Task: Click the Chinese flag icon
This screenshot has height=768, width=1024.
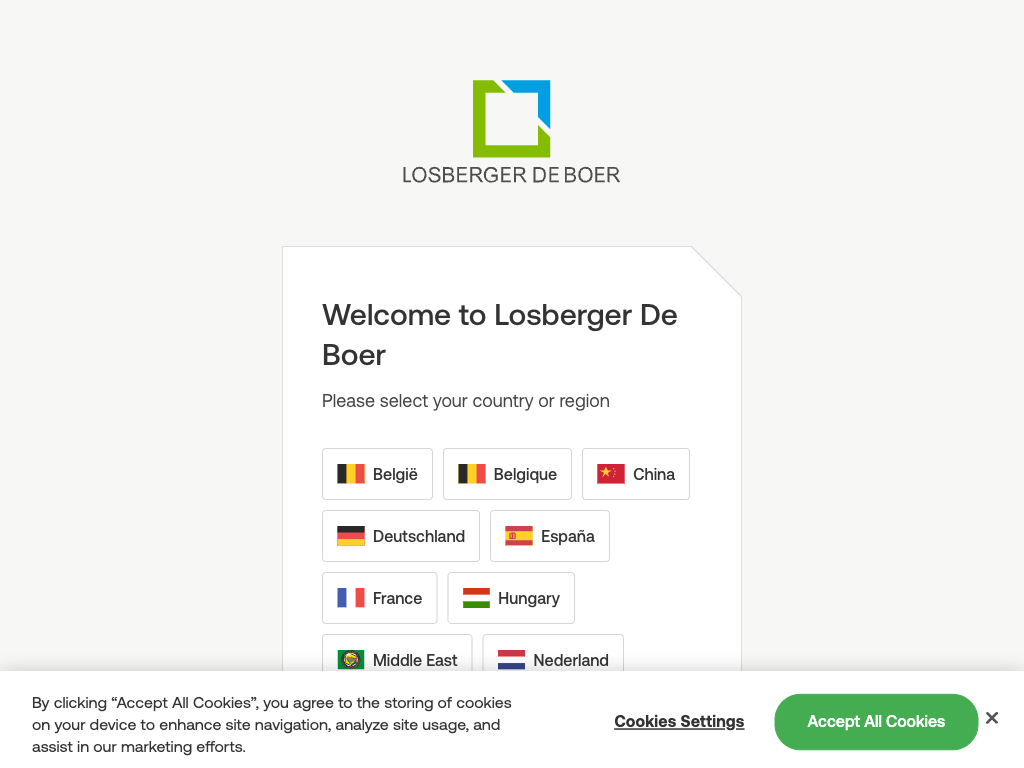Action: 611,474
